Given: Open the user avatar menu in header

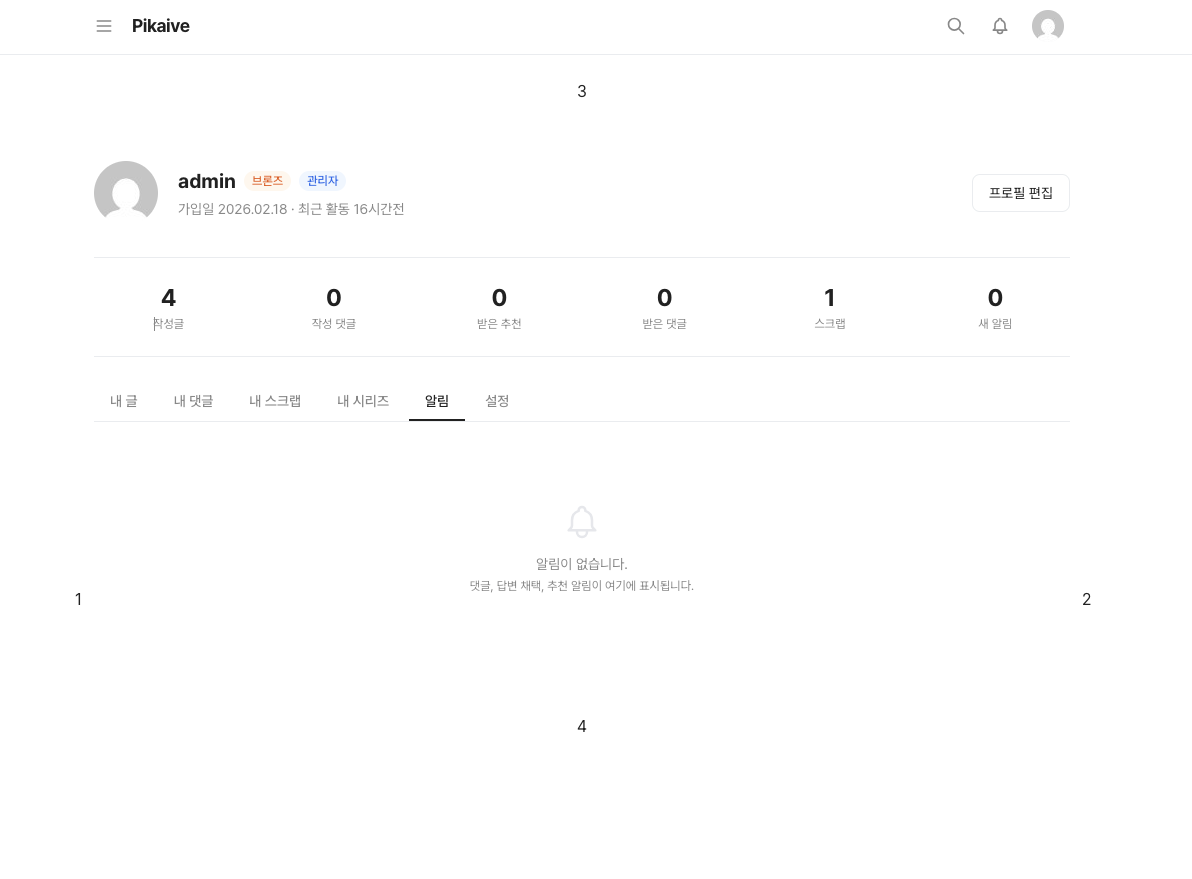Looking at the screenshot, I should tap(1047, 26).
